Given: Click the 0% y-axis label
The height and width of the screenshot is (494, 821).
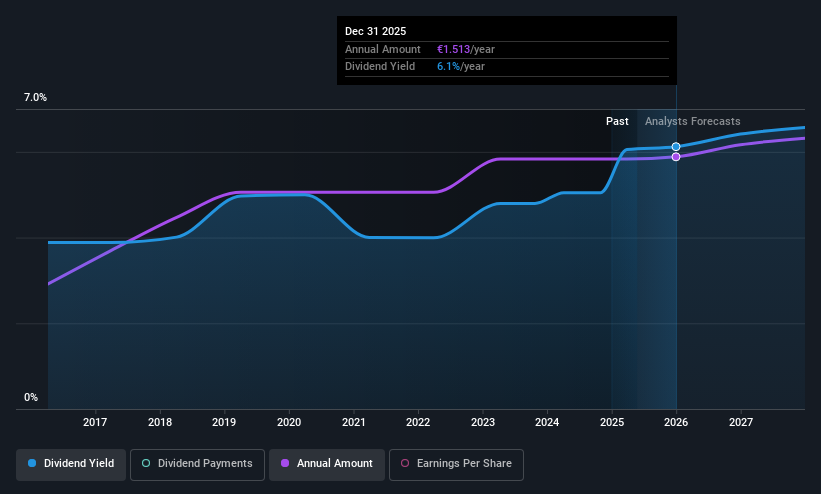Looking at the screenshot, I should (31, 398).
